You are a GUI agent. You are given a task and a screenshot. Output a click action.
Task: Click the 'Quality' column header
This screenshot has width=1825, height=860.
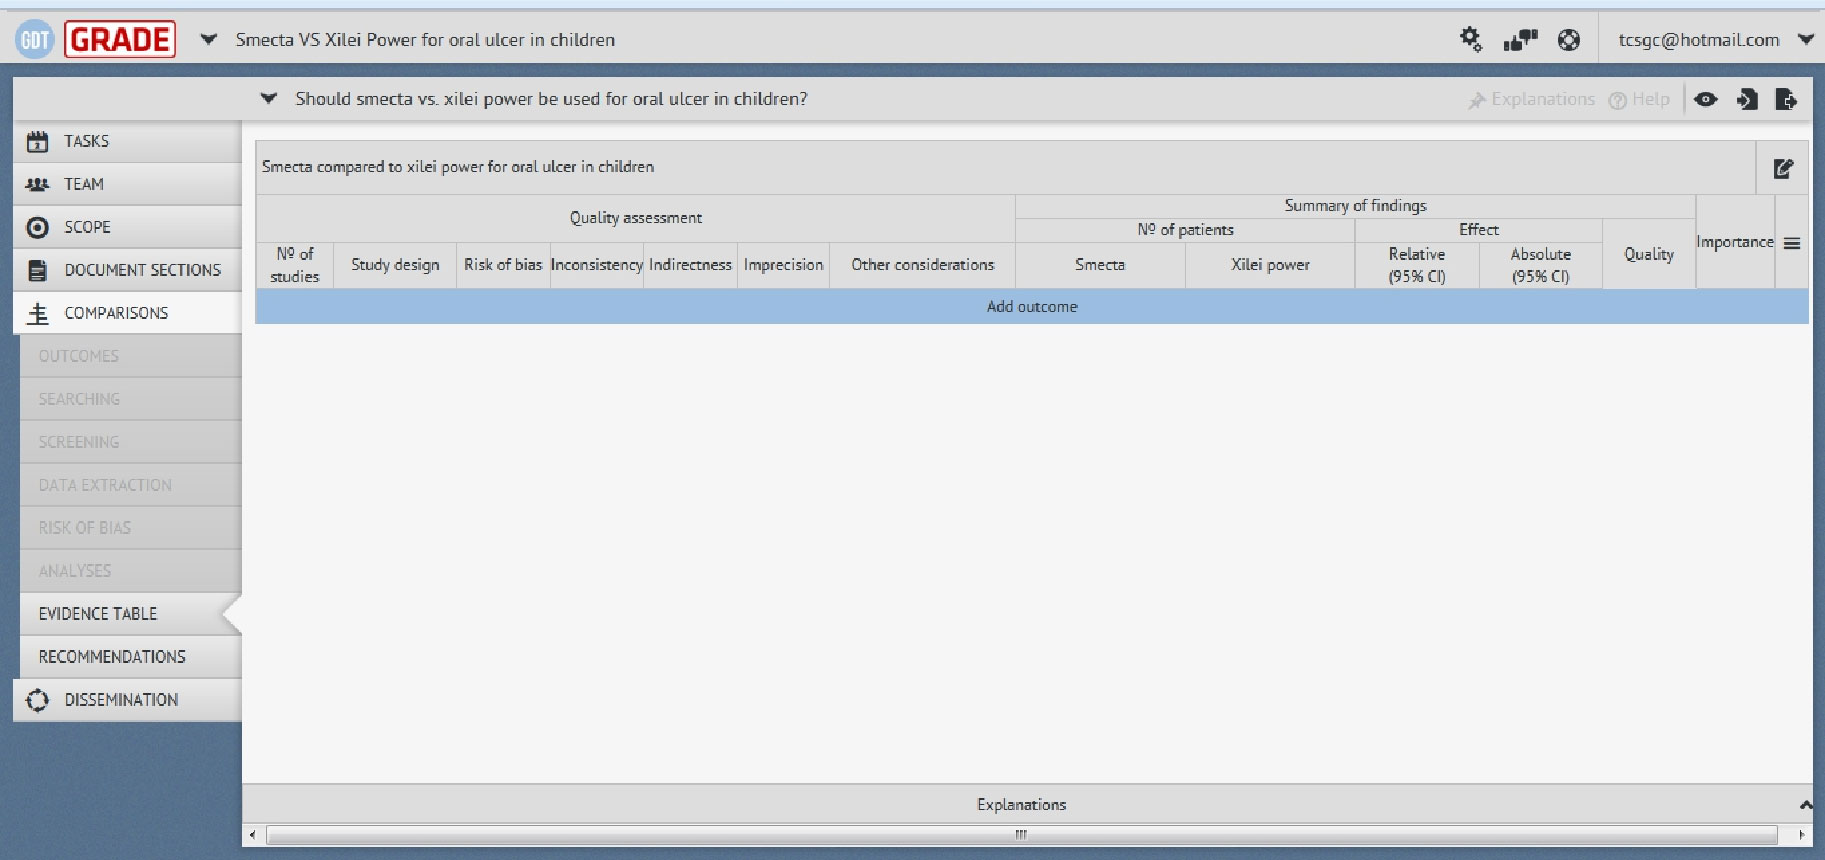click(x=1649, y=254)
